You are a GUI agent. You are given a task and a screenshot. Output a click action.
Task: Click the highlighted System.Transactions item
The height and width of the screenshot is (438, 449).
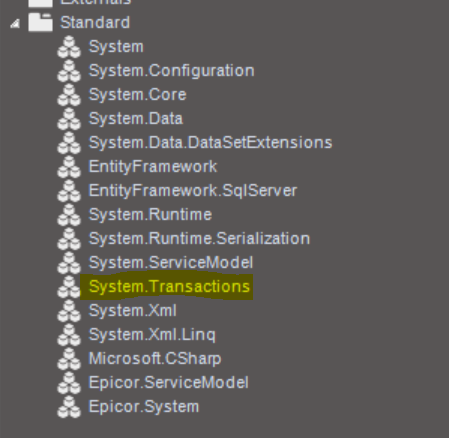[x=169, y=287]
